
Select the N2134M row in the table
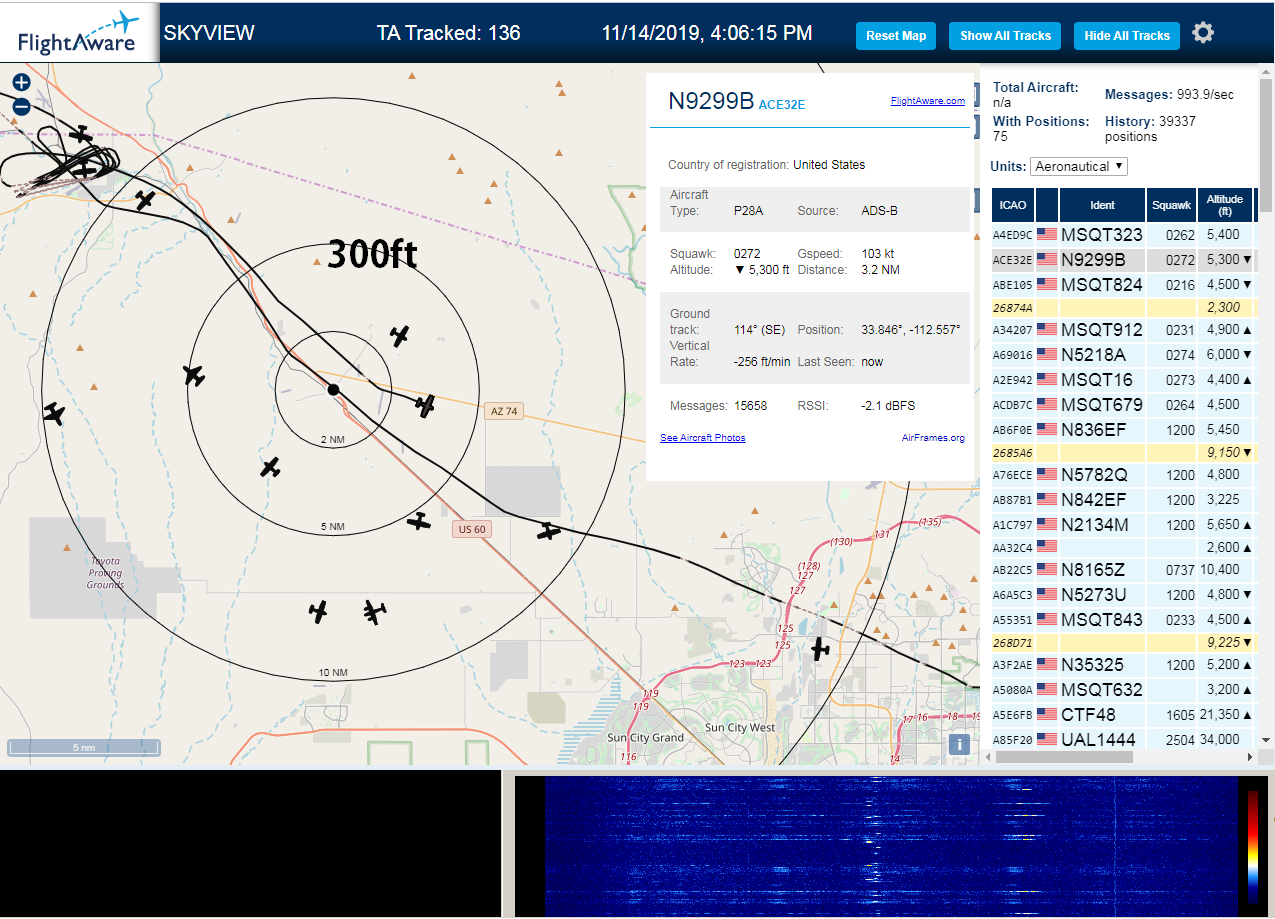pyautogui.click(x=1123, y=524)
